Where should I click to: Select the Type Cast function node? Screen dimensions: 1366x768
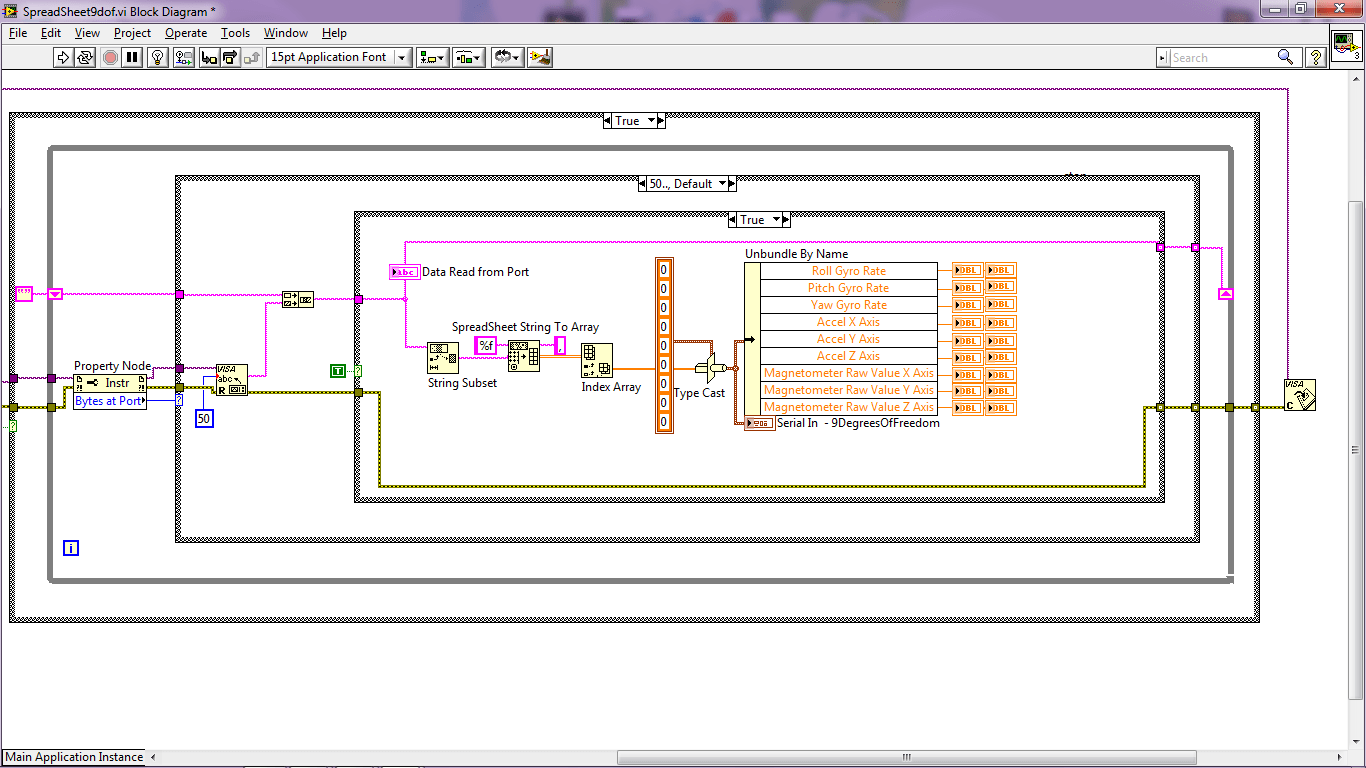(713, 369)
